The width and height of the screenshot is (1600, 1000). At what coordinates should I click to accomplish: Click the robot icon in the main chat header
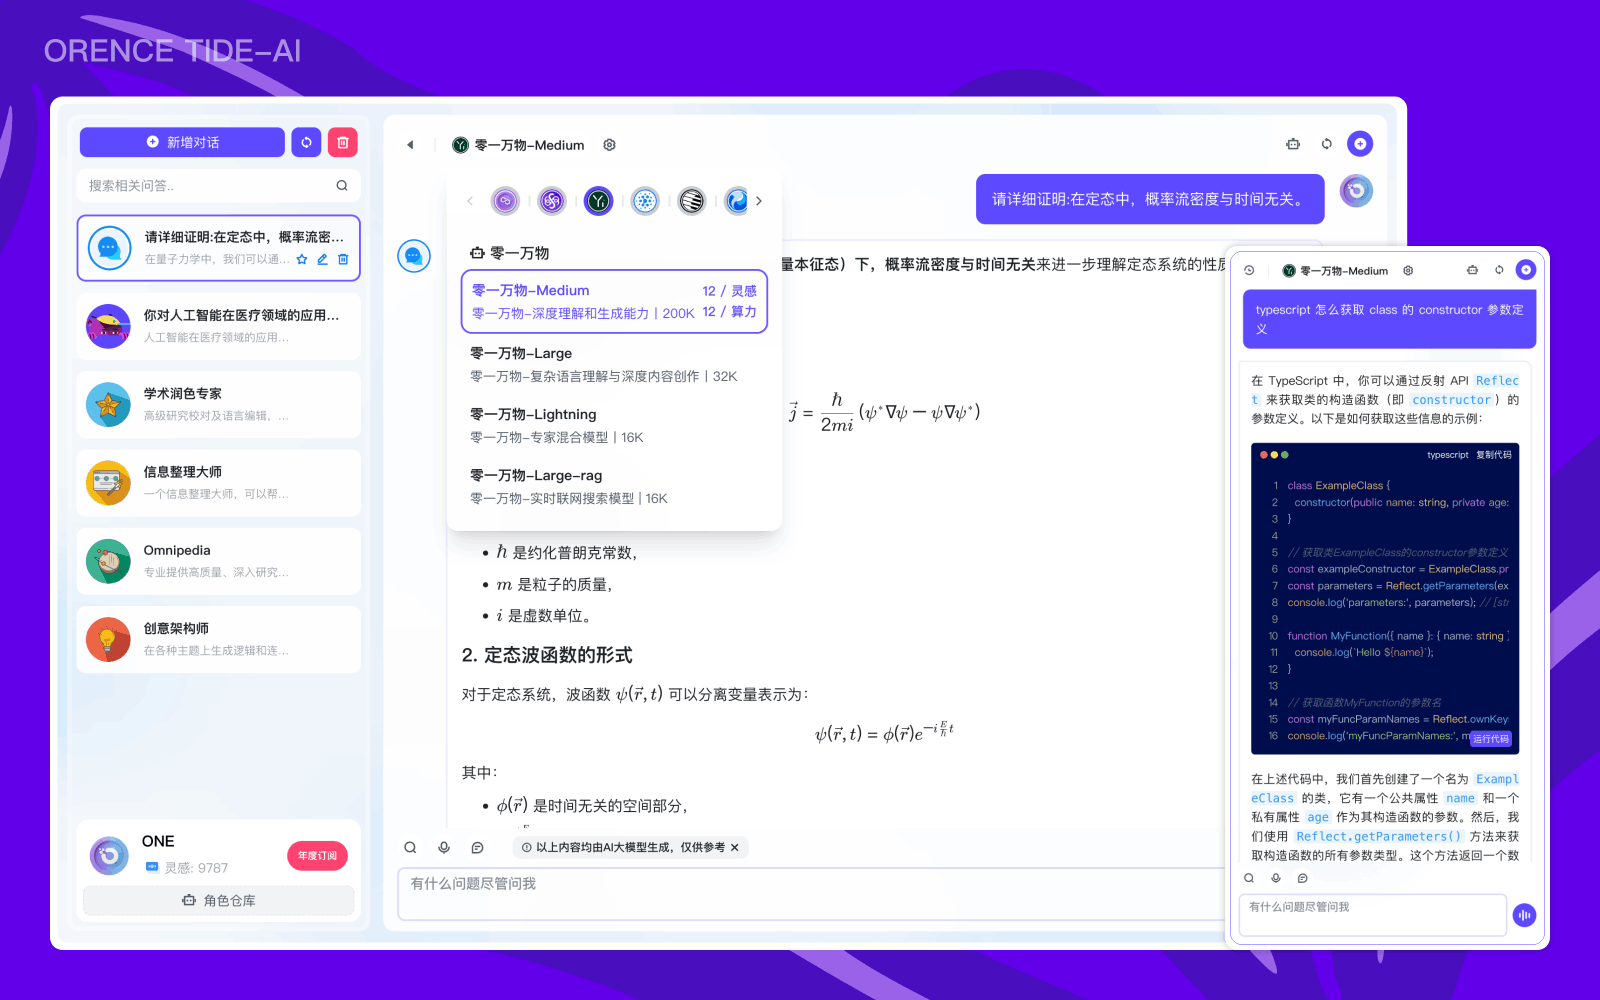1293,144
